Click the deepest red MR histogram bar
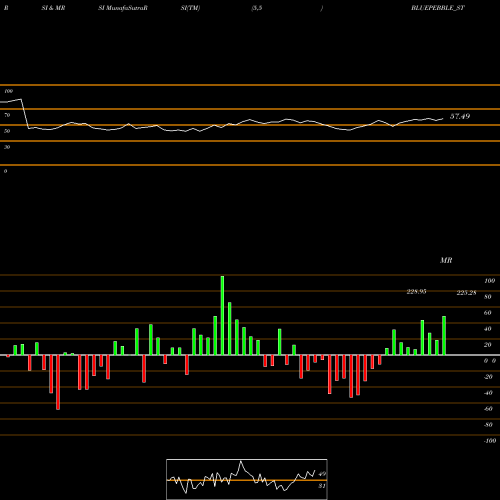This screenshot has width=500, height=500. tap(58, 382)
